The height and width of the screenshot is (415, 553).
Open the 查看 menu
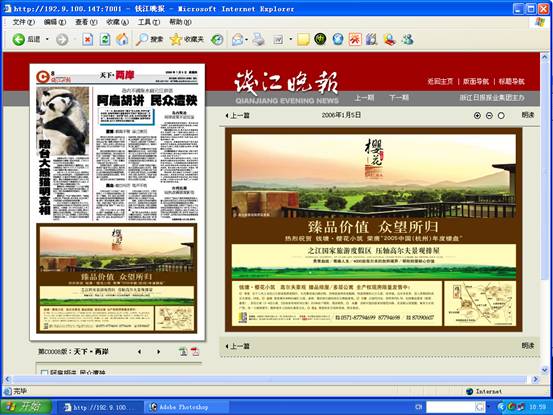coord(86,22)
